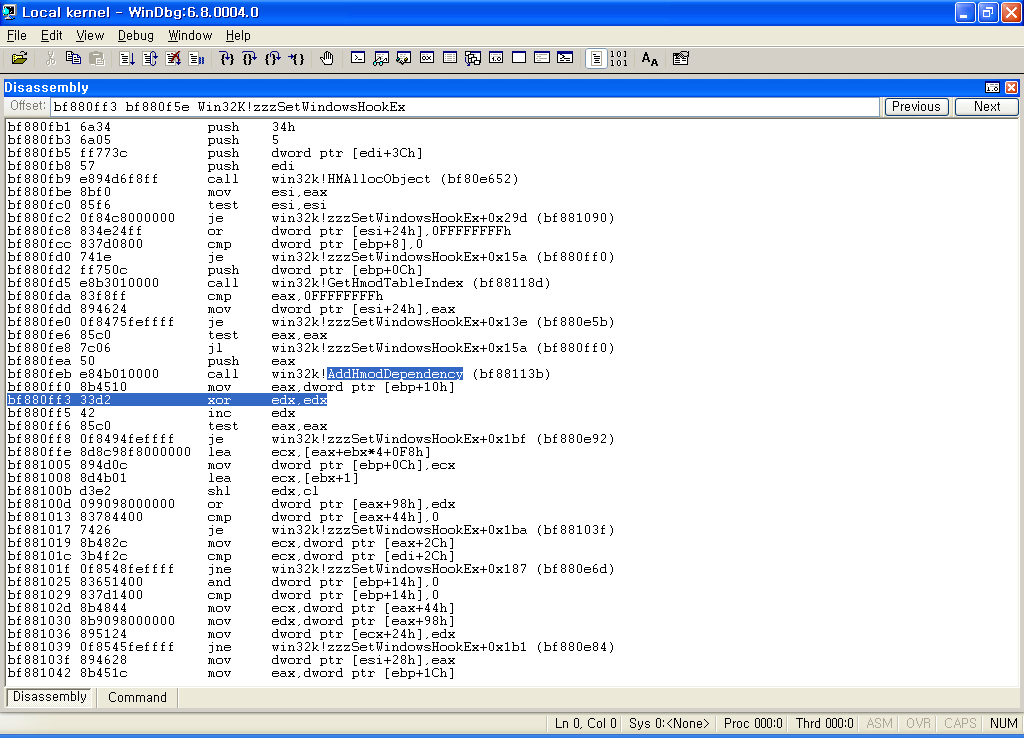Select the Disassembly tab at bottom
1024x738 pixels.
pos(50,697)
